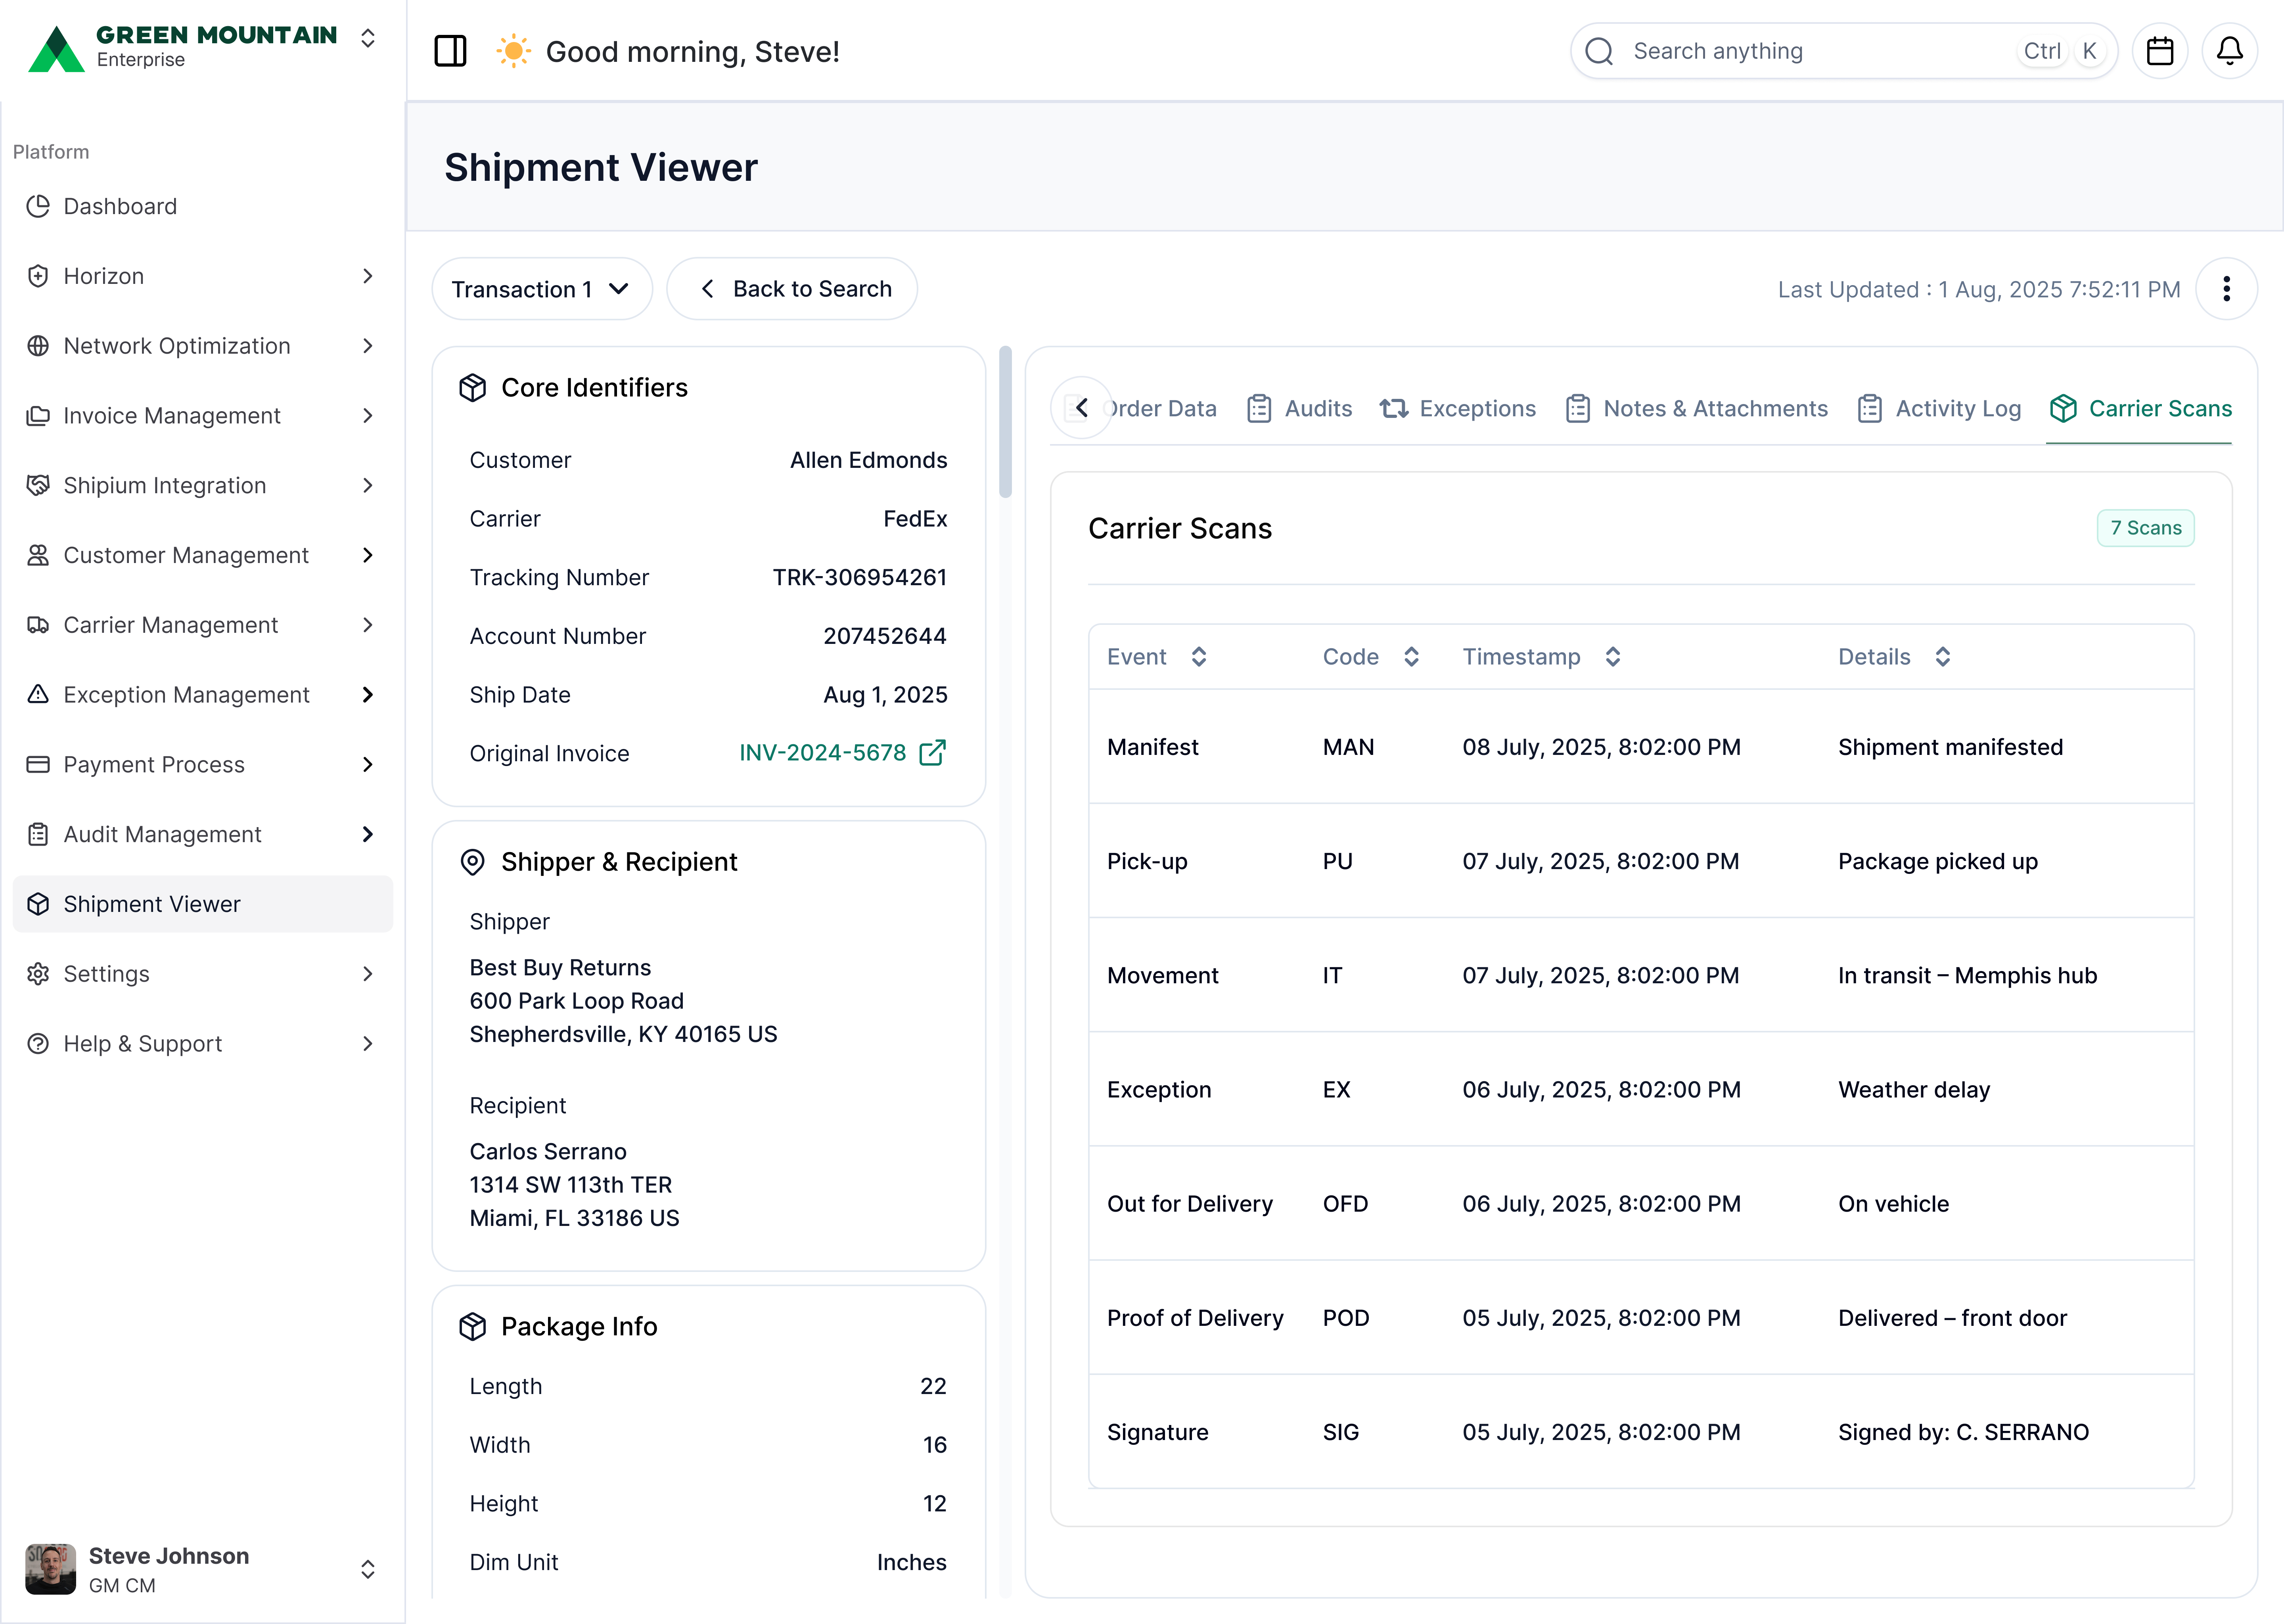Sort table by Timestamp column
Screen dimensions: 2284x1624
click(1613, 657)
